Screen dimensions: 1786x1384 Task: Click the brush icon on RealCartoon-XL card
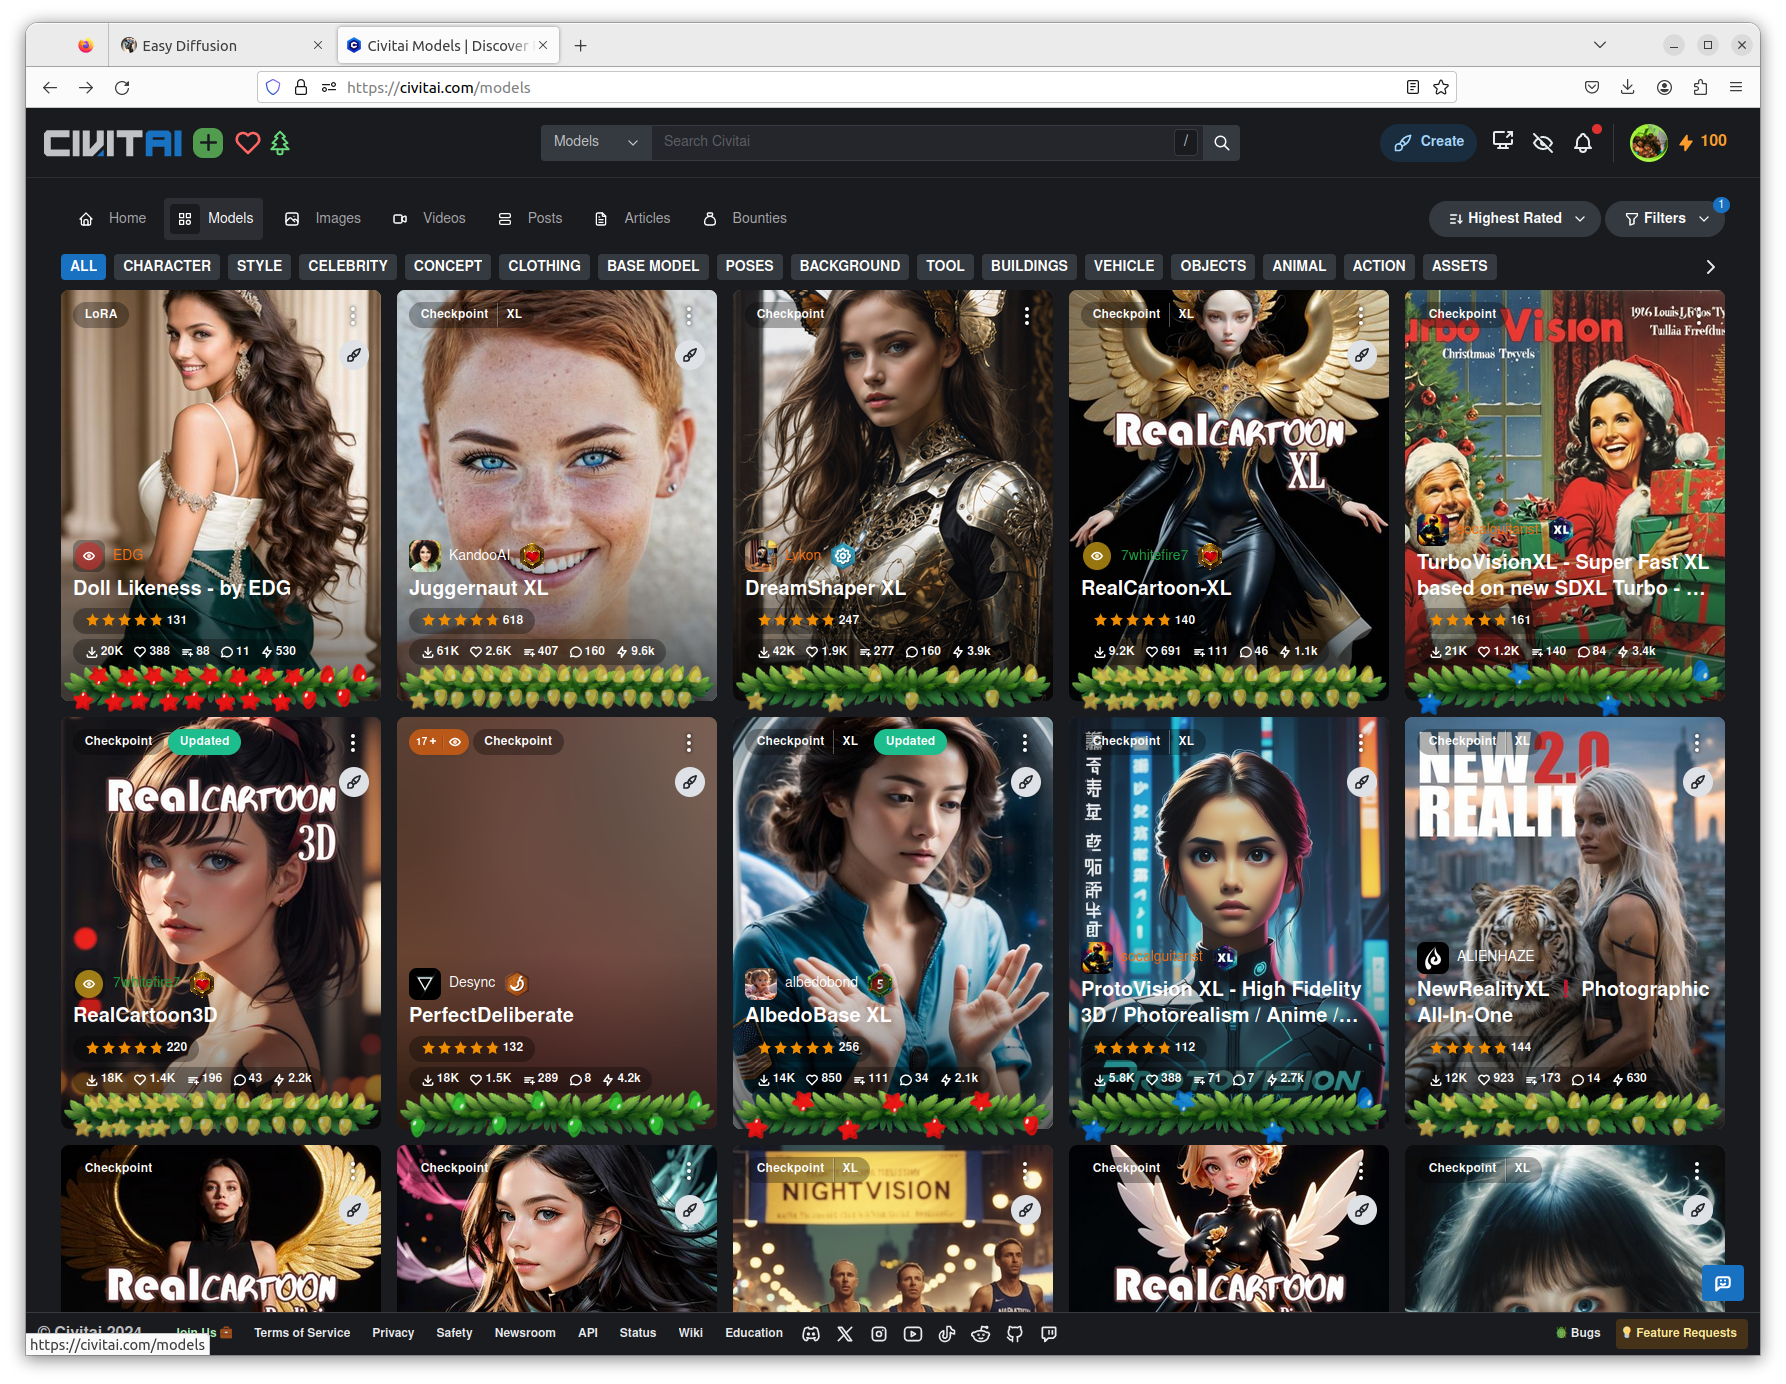click(1362, 355)
